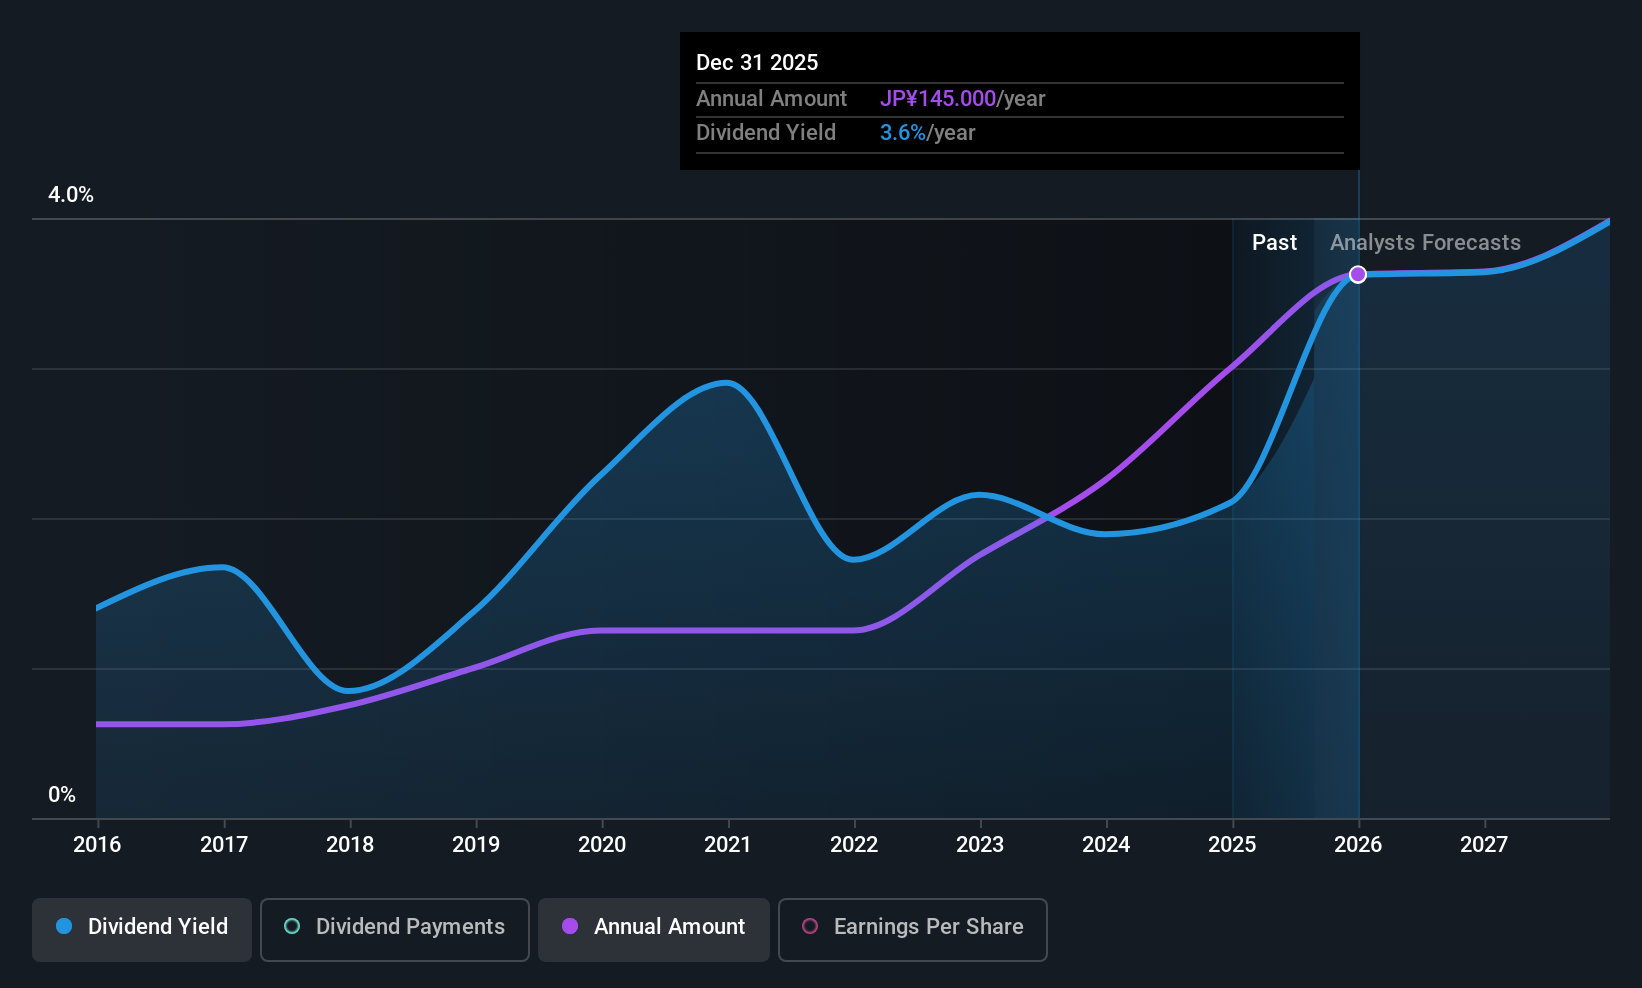Click the 4.0% y-axis label

pyautogui.click(x=71, y=195)
